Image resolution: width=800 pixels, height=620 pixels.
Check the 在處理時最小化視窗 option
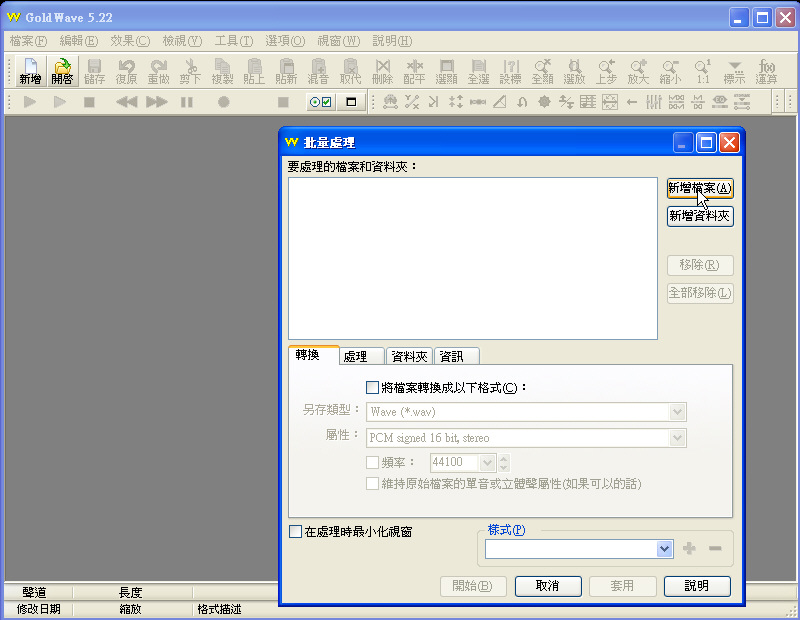pyautogui.click(x=295, y=532)
